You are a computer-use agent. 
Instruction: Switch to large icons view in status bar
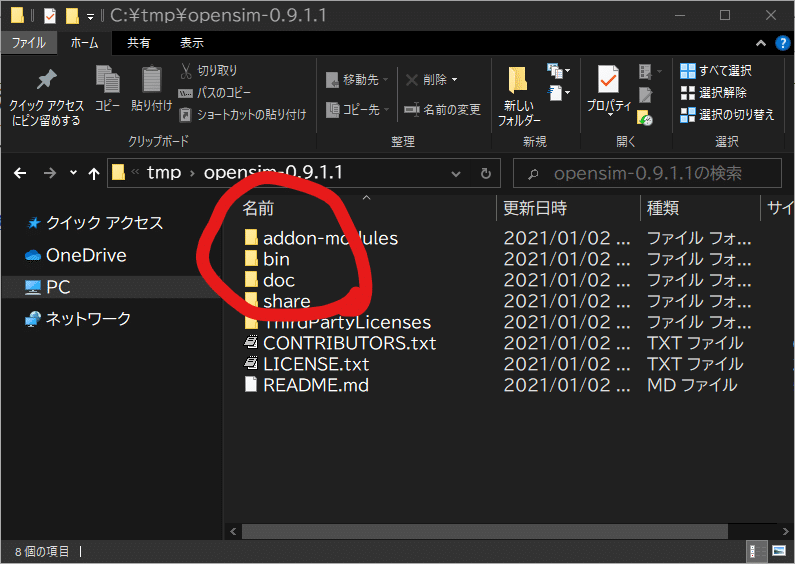778,551
